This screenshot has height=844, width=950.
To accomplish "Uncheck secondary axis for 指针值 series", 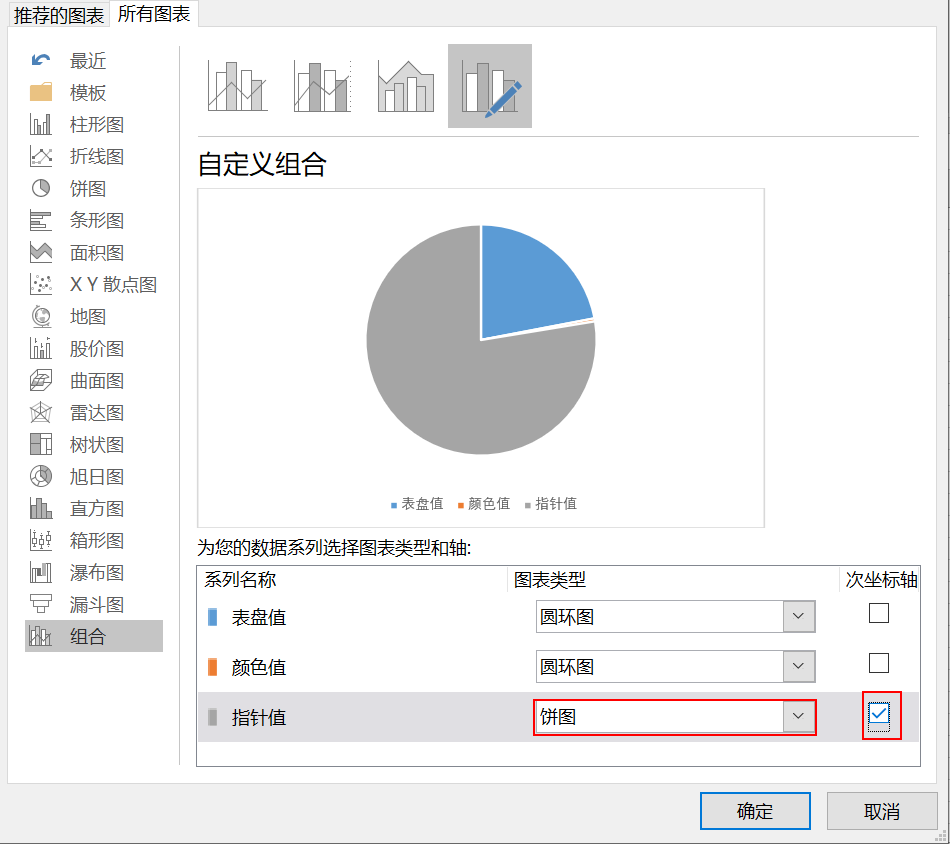I will coord(879,713).
